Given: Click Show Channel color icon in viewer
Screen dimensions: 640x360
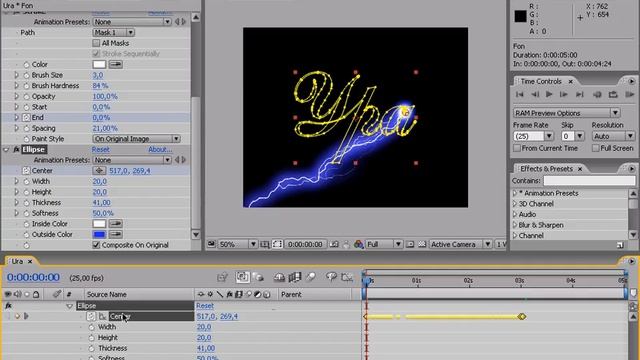Looking at the screenshot, I should click(358, 244).
